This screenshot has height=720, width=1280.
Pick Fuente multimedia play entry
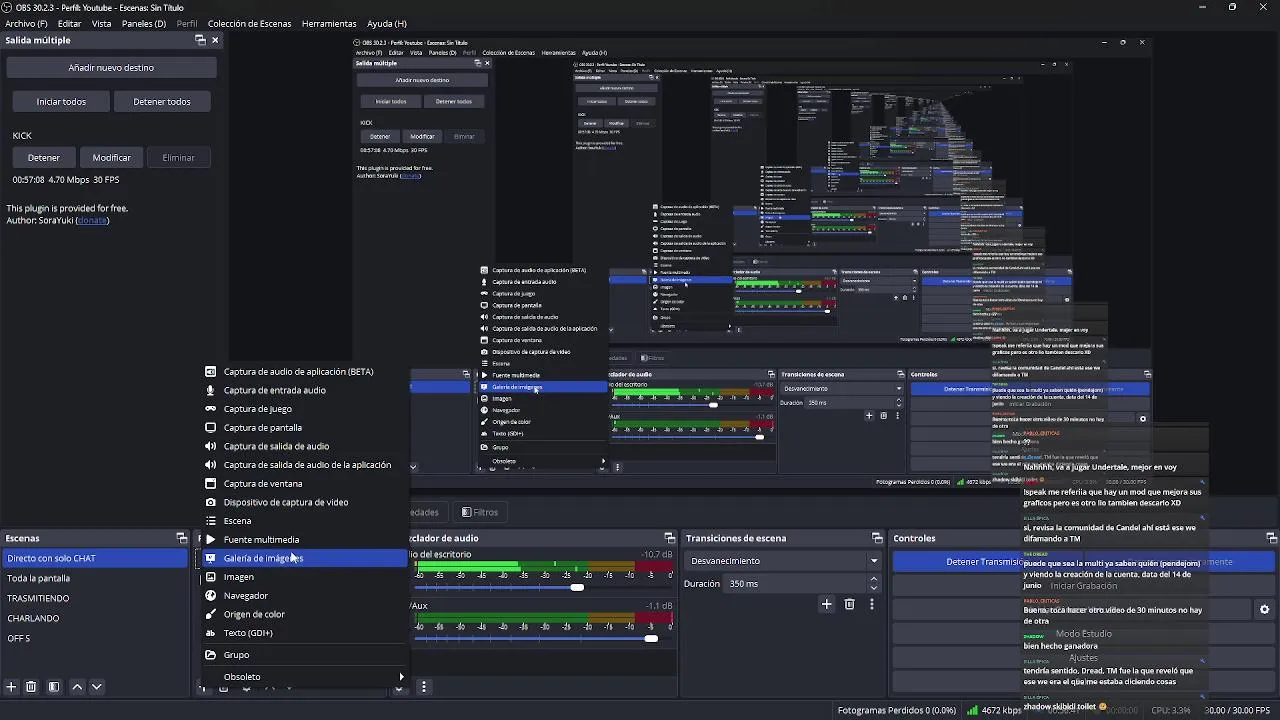click(304, 540)
